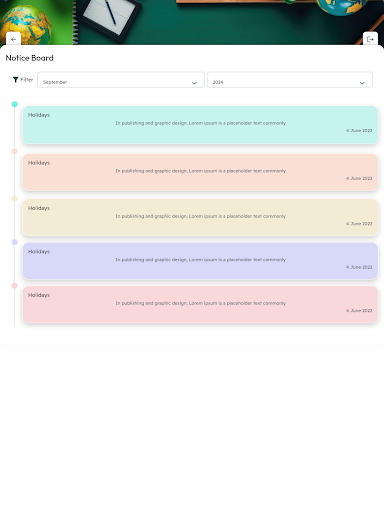Click the Holidays title in the beige card
The image size is (384, 512).
[39, 208]
